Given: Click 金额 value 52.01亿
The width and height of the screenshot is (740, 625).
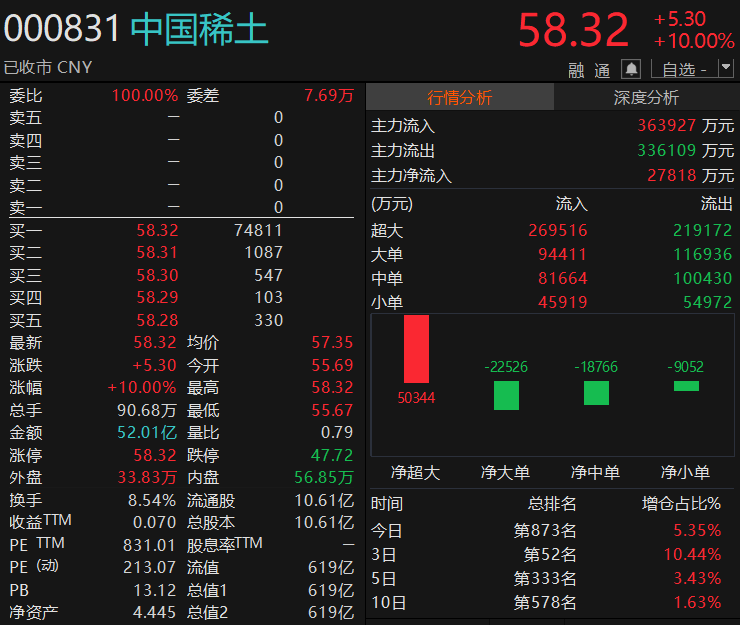Looking at the screenshot, I should tap(147, 432).
